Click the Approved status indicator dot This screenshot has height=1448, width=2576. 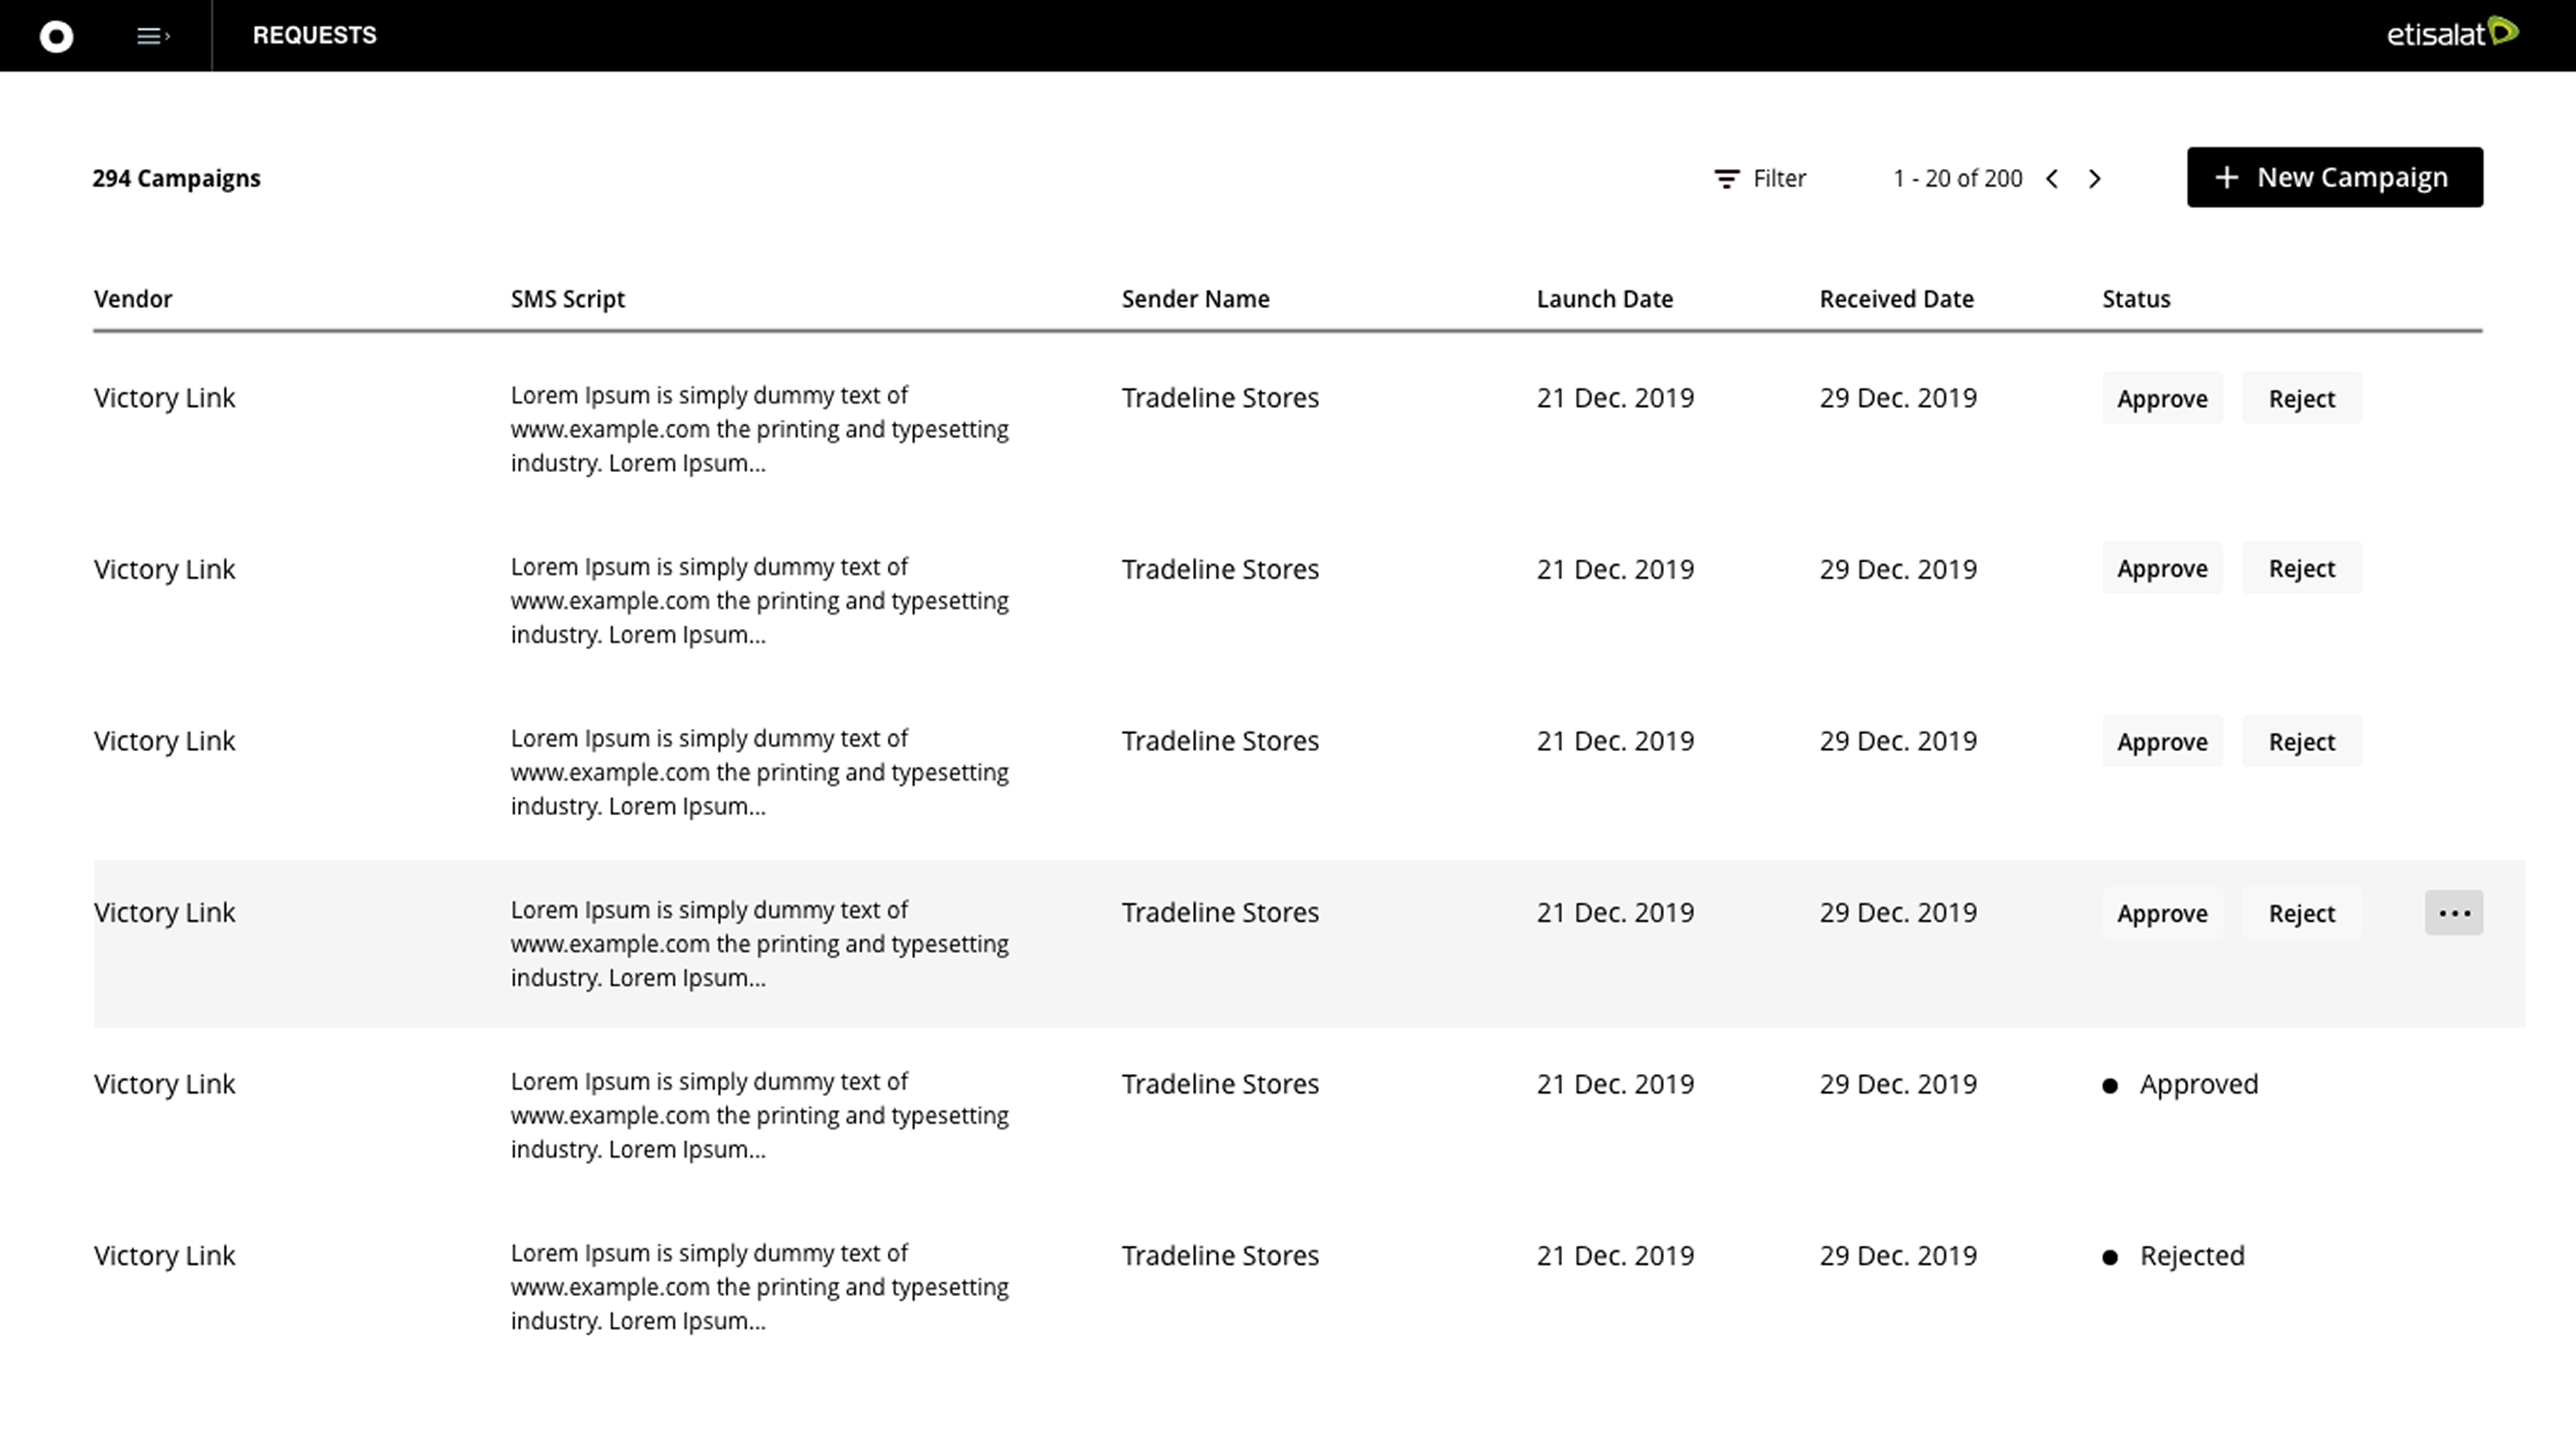pos(2110,1085)
